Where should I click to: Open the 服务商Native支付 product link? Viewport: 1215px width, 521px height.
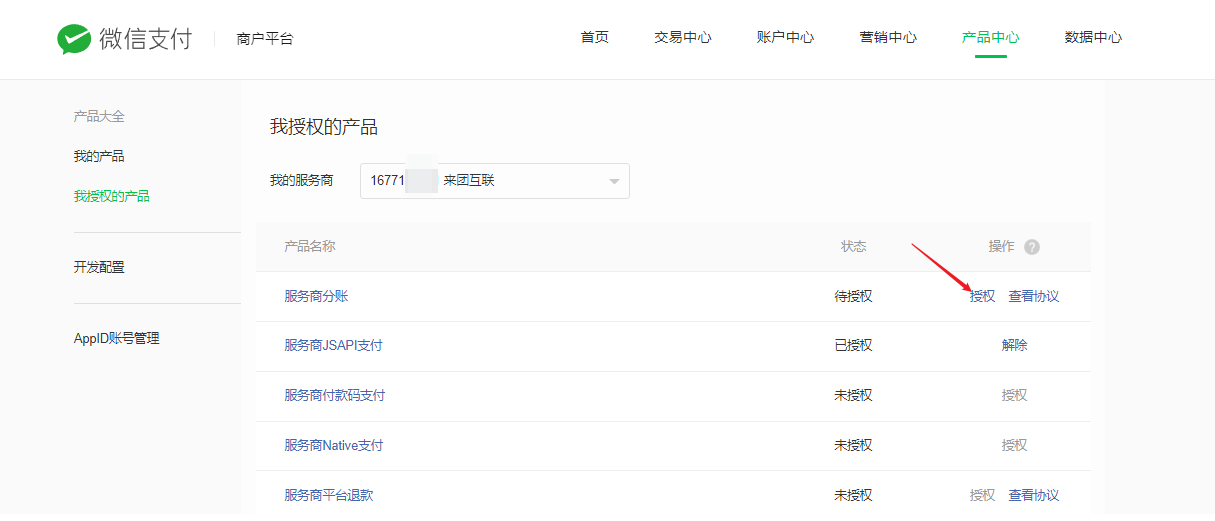tap(333, 446)
